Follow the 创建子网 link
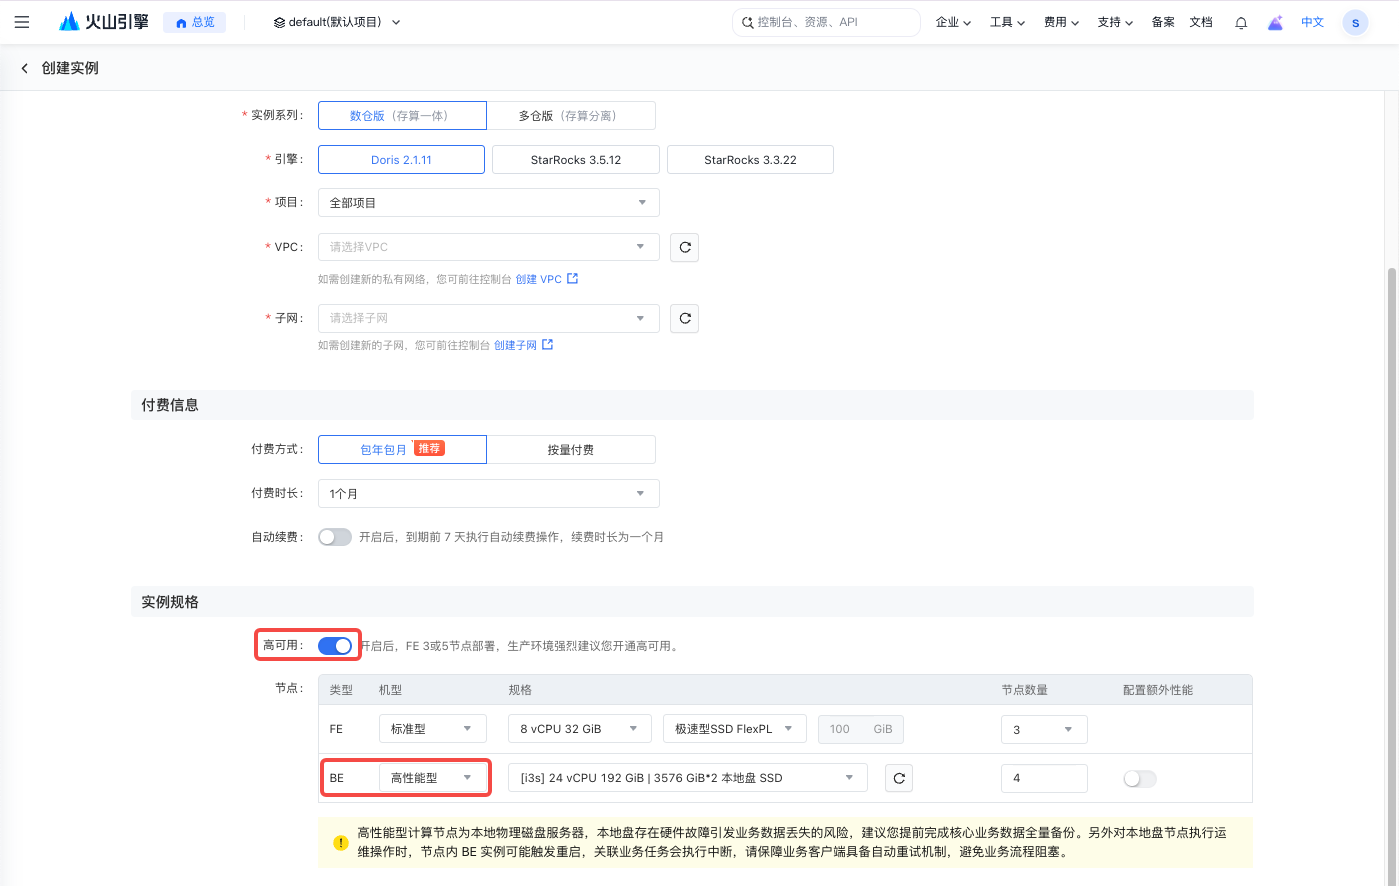Screen dimensions: 1399x886 tap(524, 345)
